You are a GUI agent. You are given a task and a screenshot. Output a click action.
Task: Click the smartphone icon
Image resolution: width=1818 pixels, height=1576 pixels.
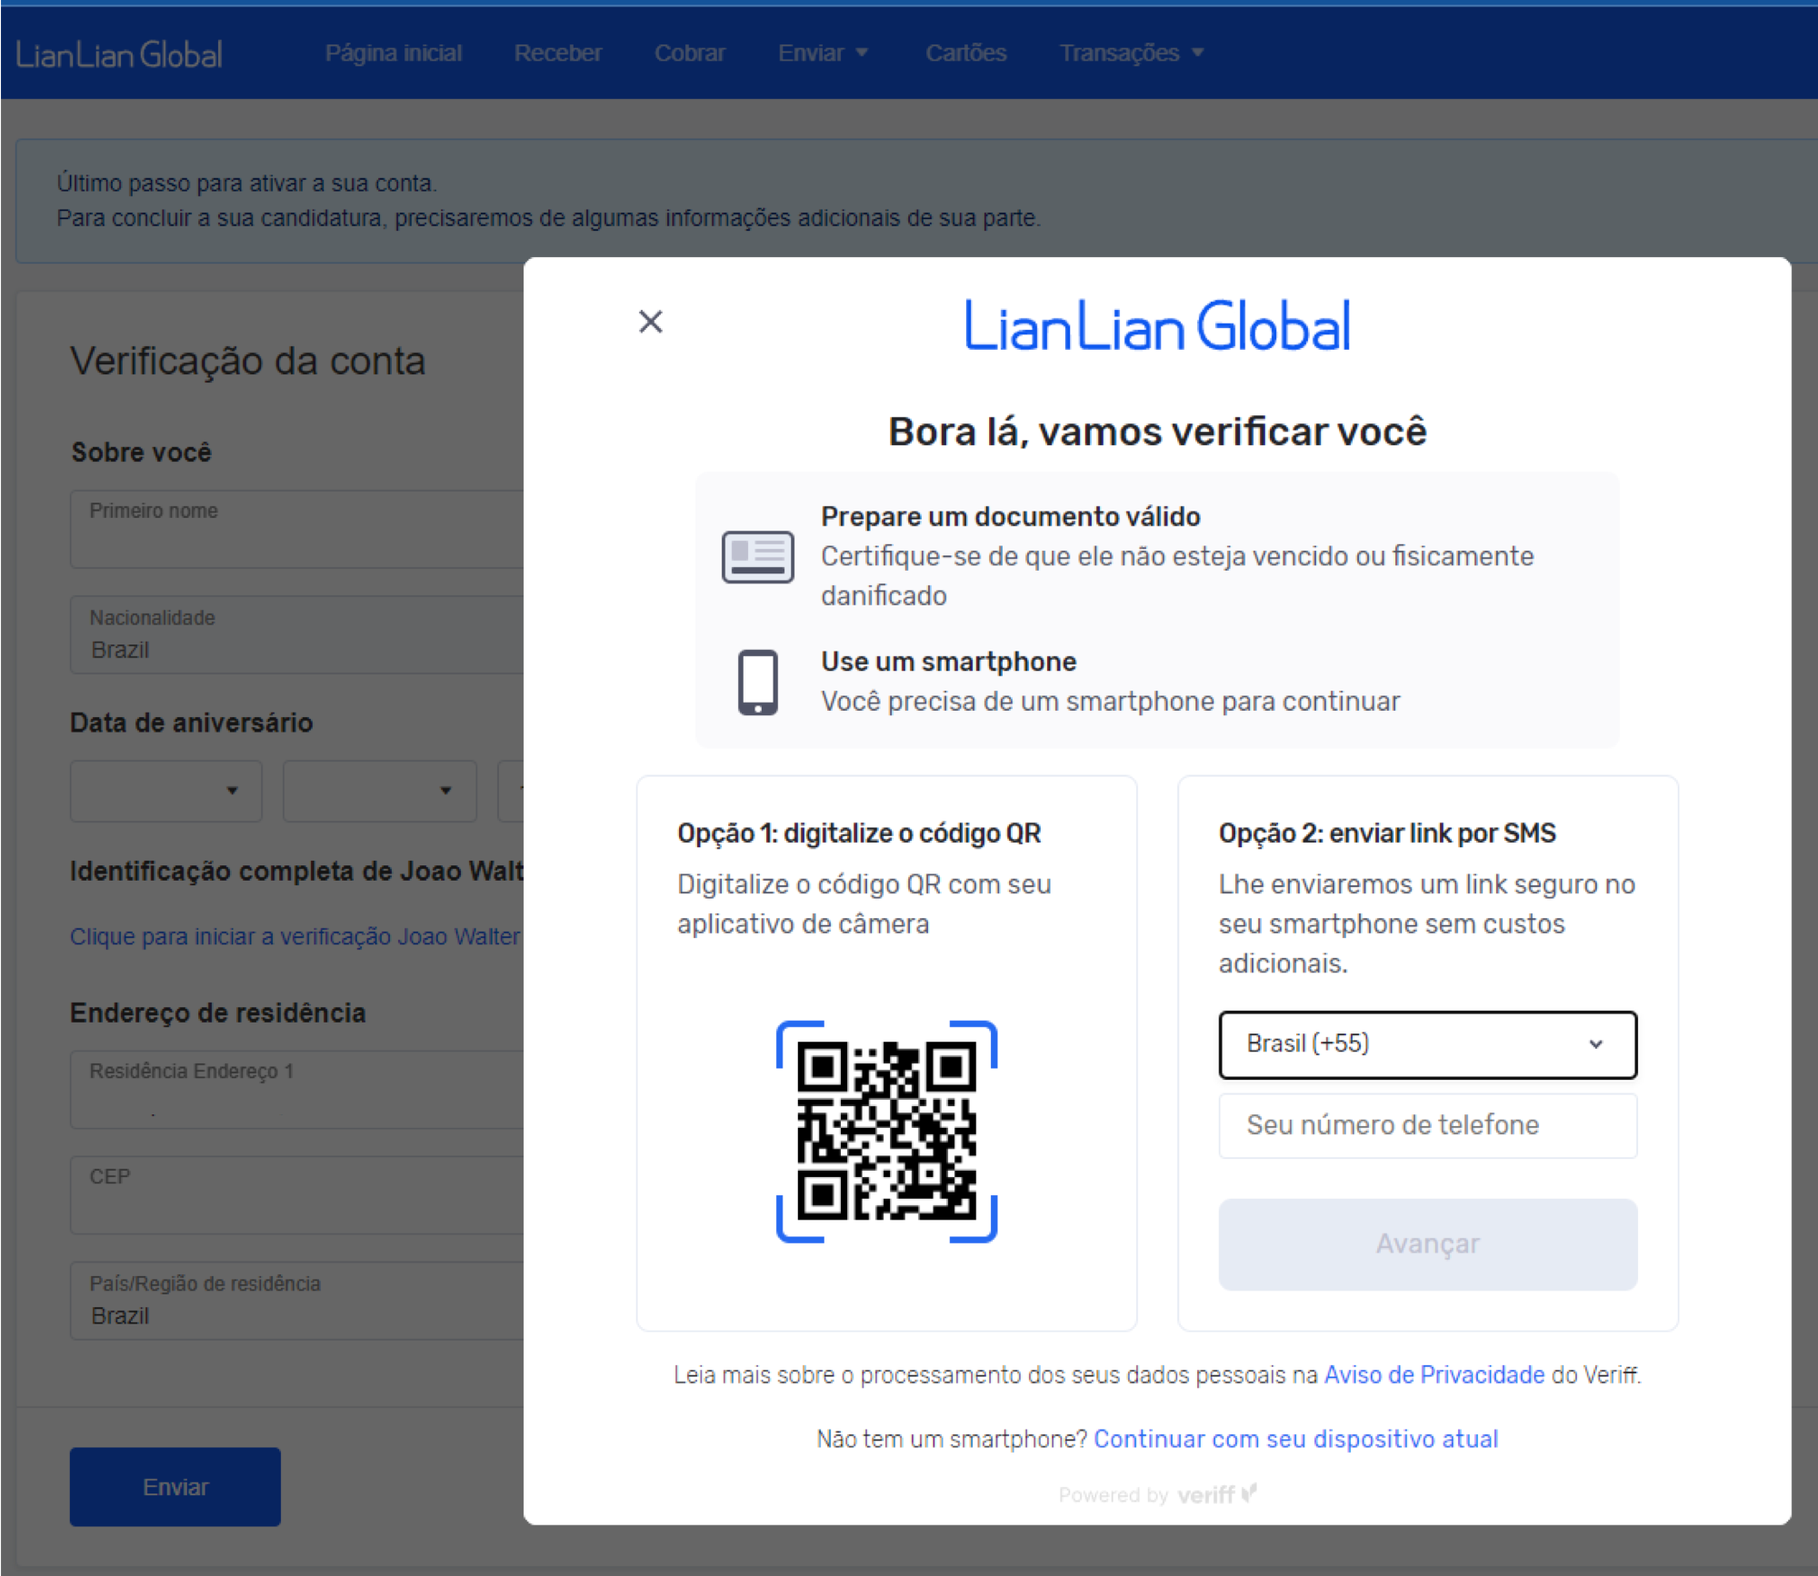[x=758, y=682]
